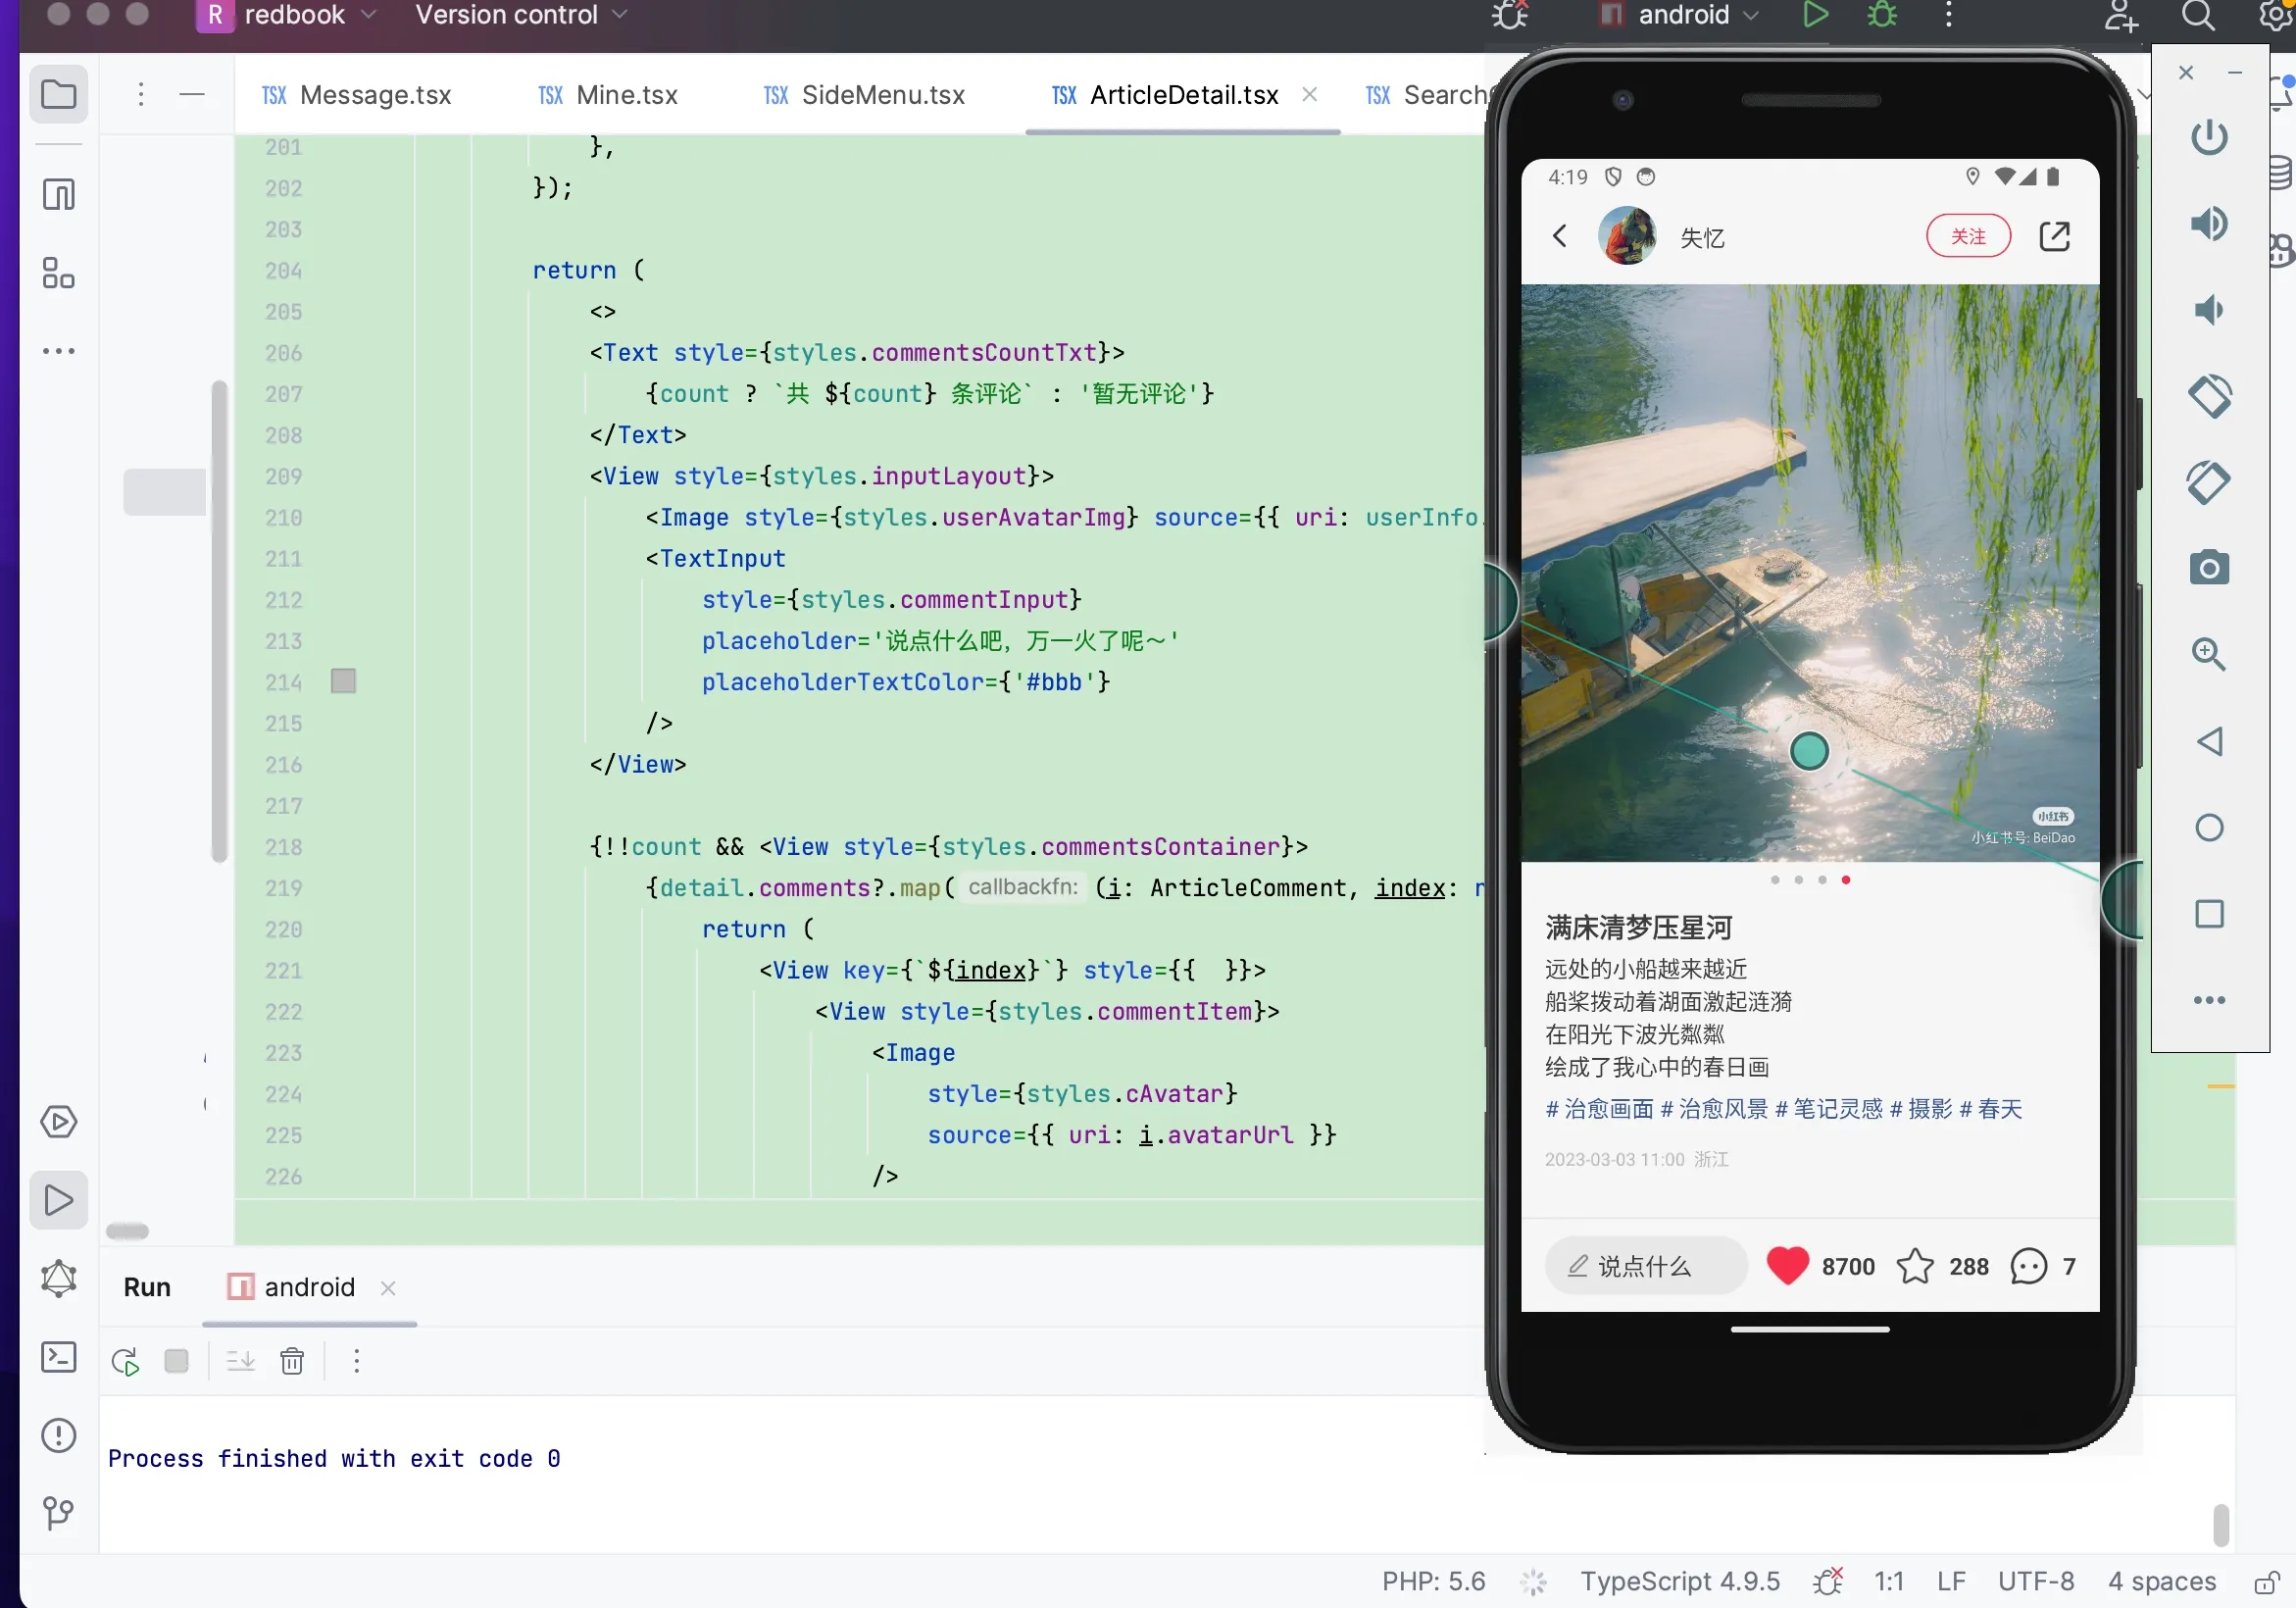Take an emulator screenshot with camera icon
2296x1608 pixels.
pos(2209,568)
